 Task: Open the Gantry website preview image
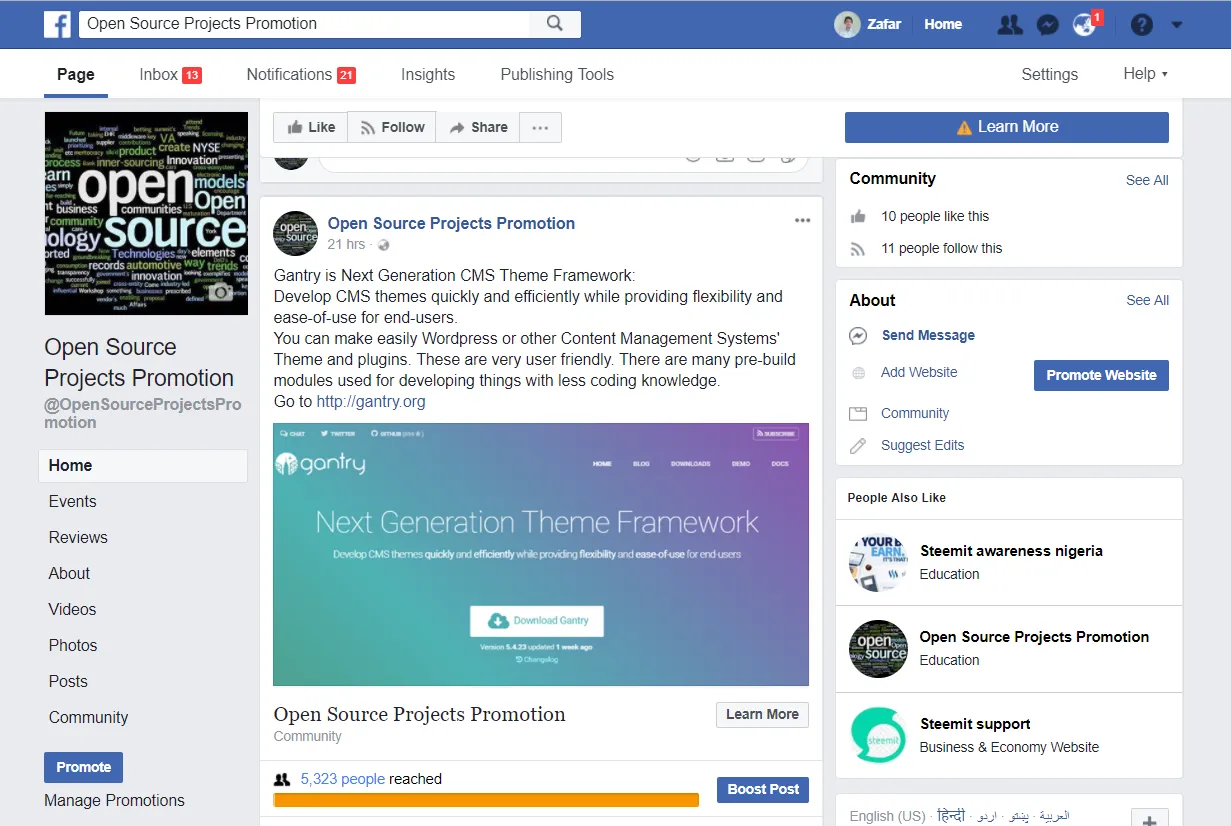541,554
